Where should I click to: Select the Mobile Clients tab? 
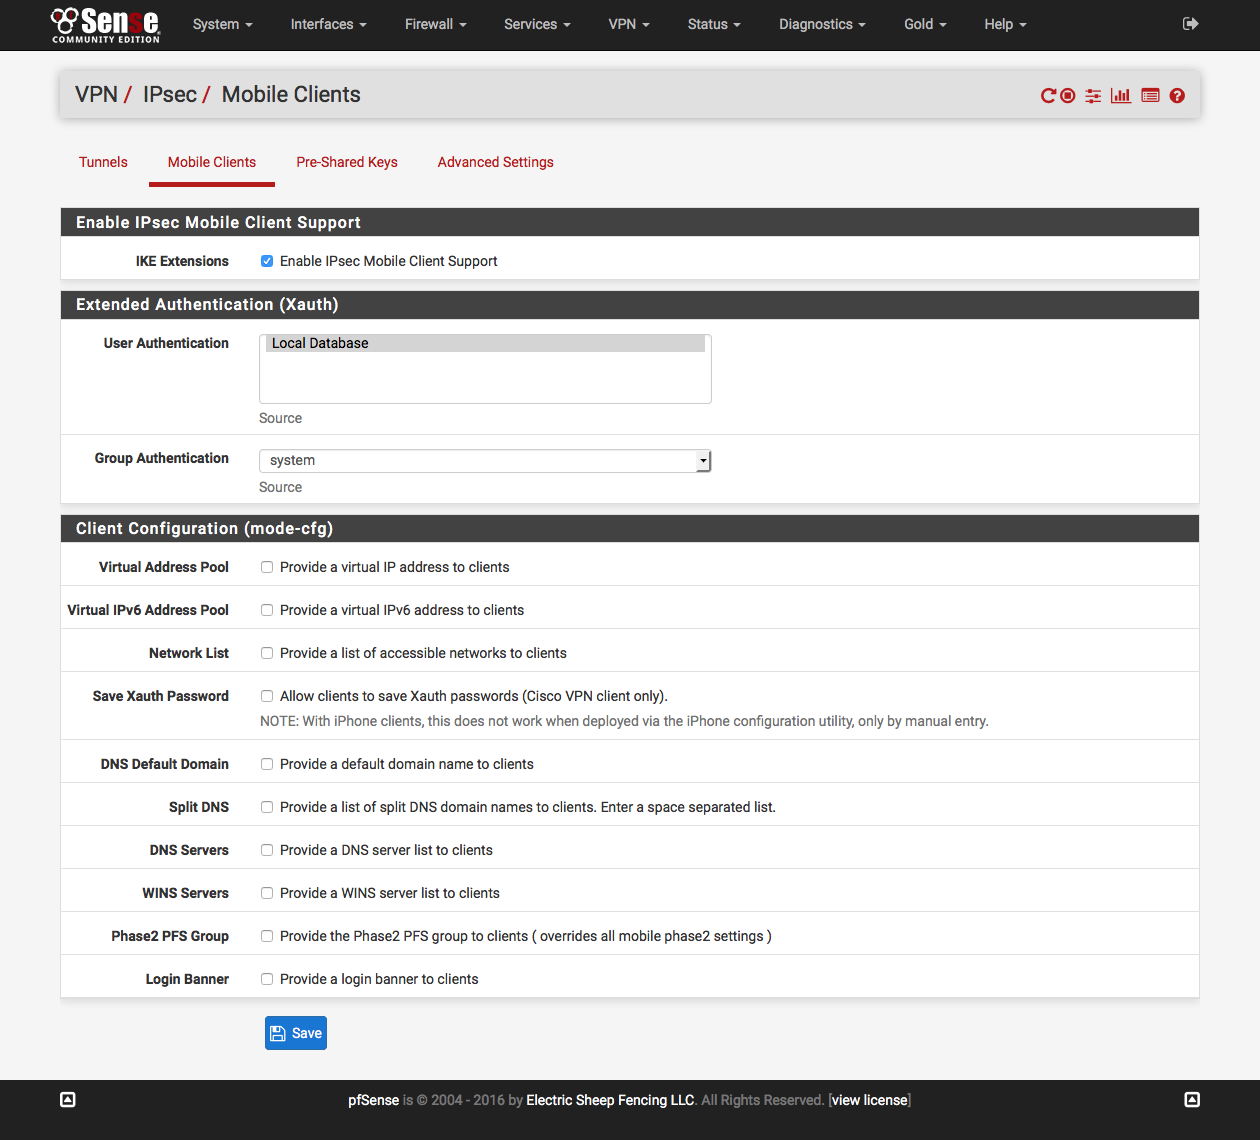click(x=212, y=162)
